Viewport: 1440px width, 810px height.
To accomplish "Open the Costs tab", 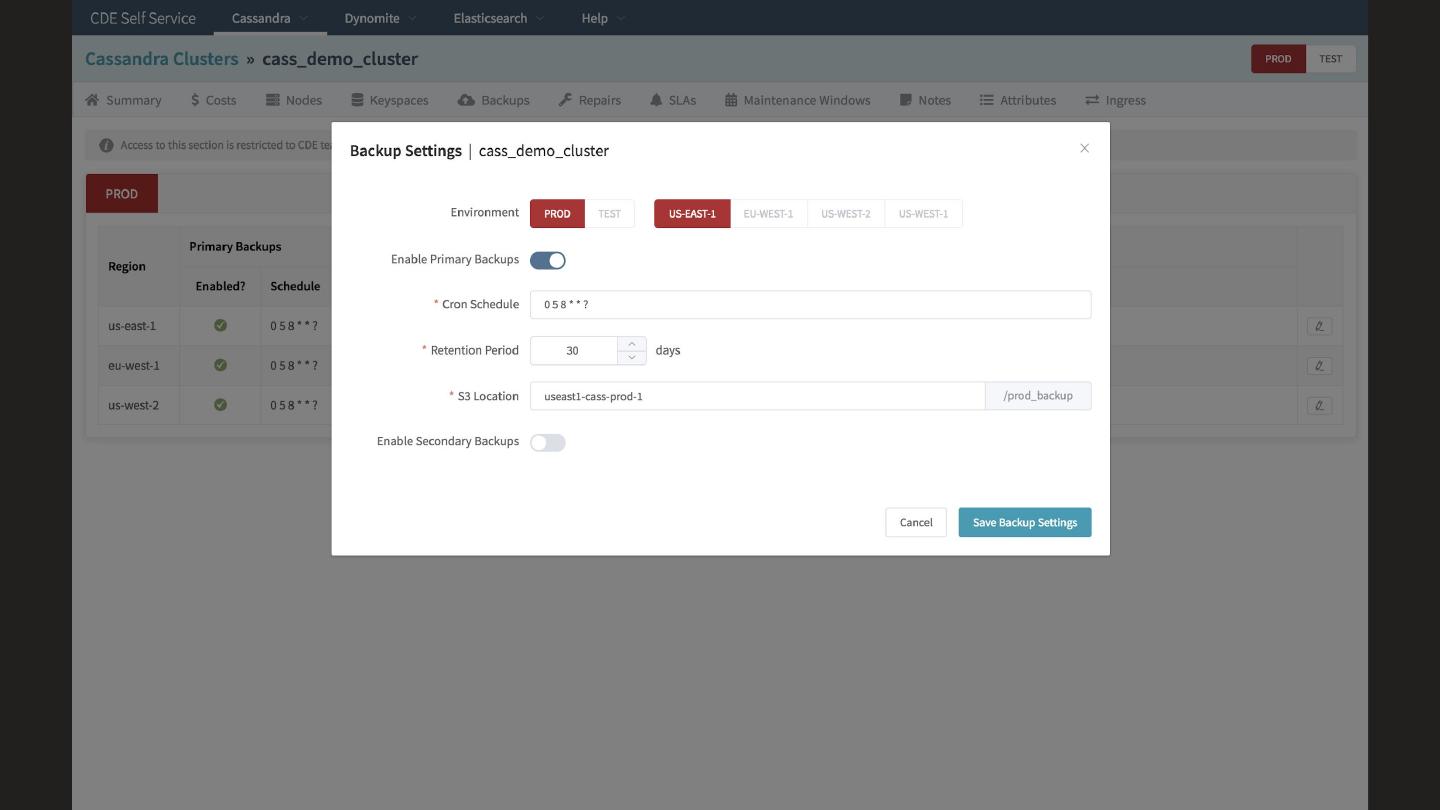I will pyautogui.click(x=214, y=100).
